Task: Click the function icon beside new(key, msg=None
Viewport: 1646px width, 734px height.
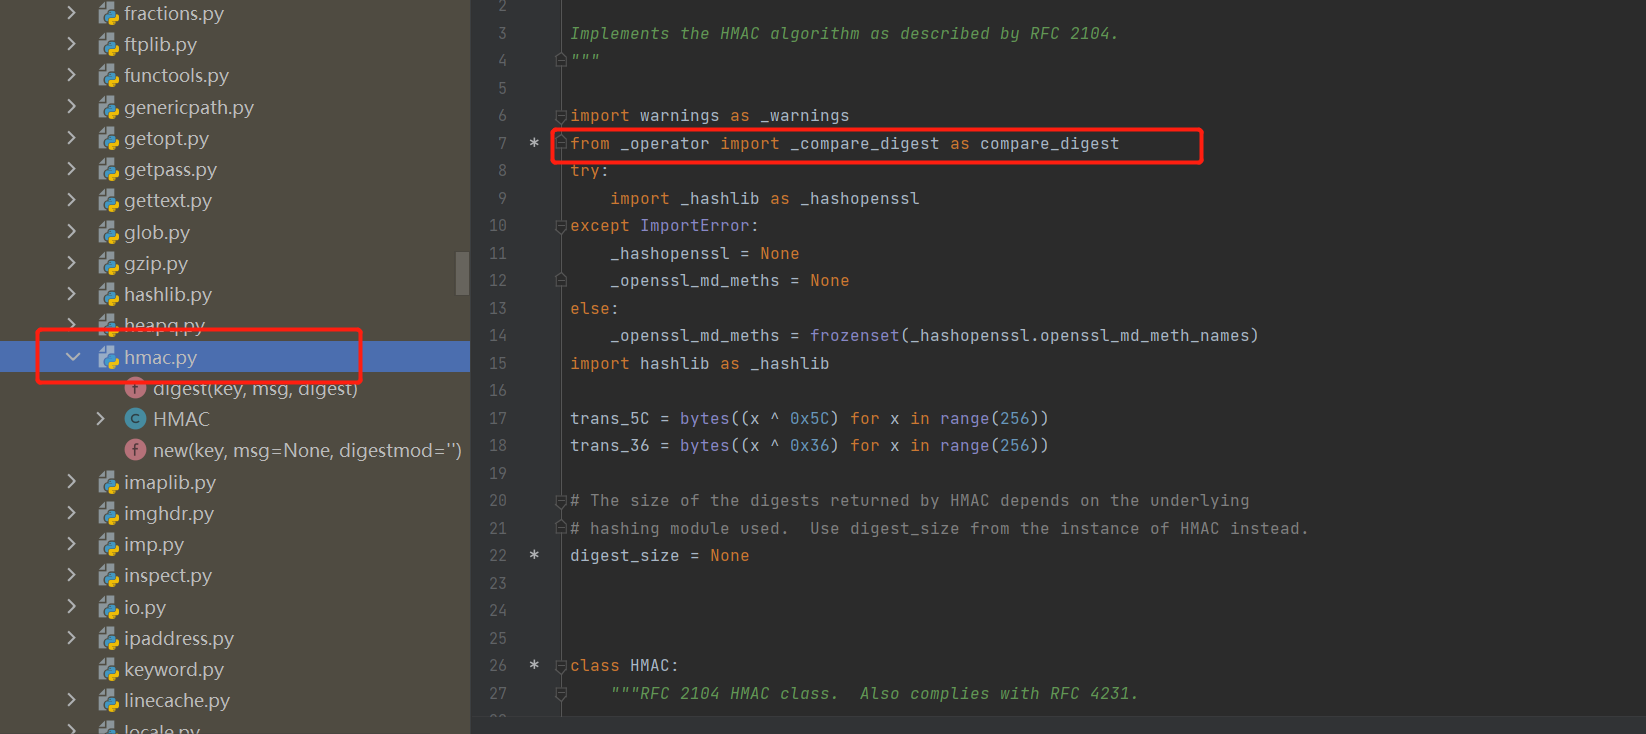Action: pos(135,451)
